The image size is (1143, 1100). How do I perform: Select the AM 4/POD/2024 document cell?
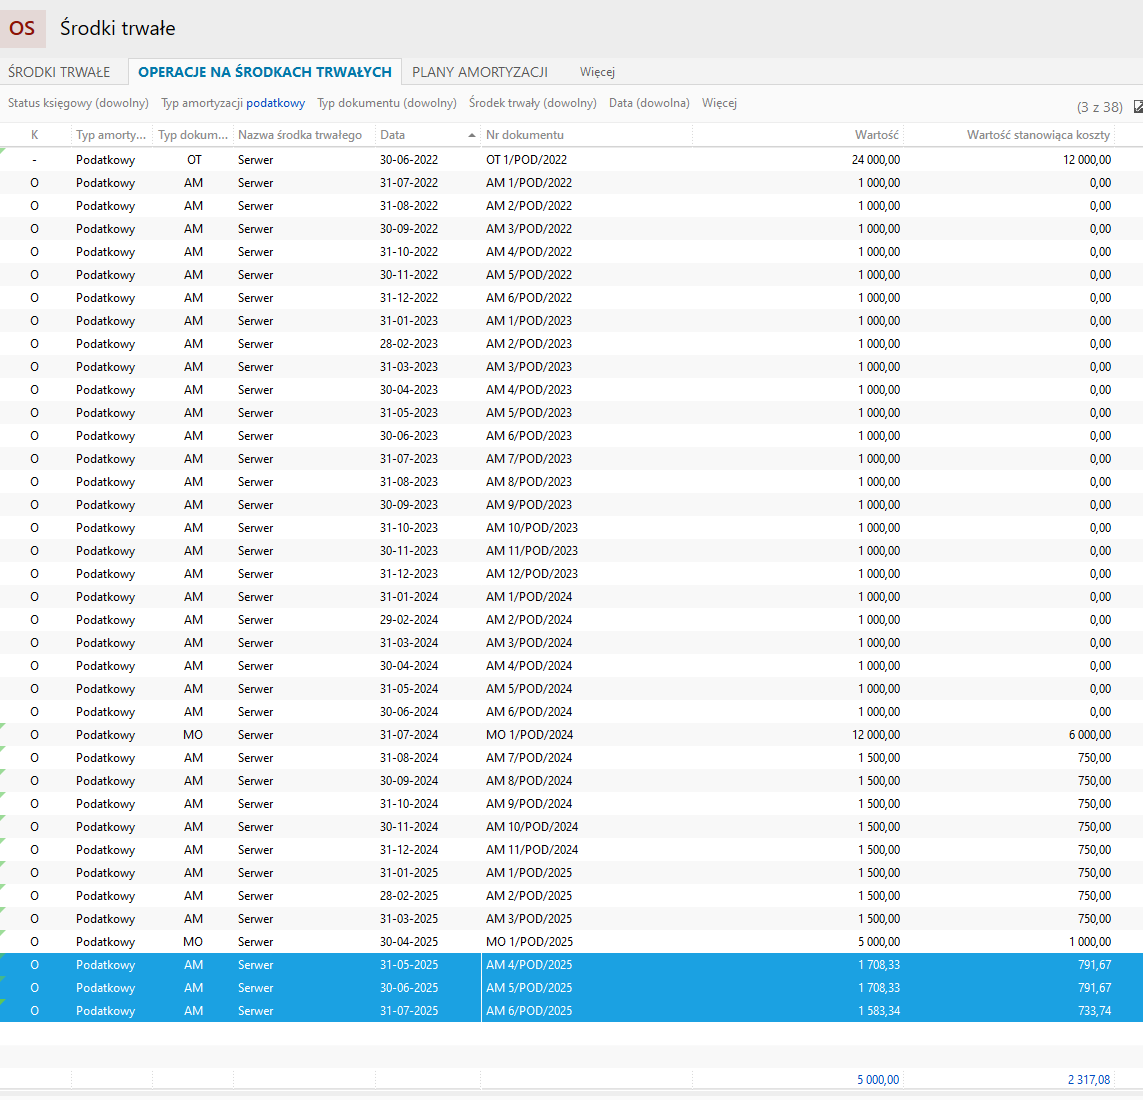point(528,666)
